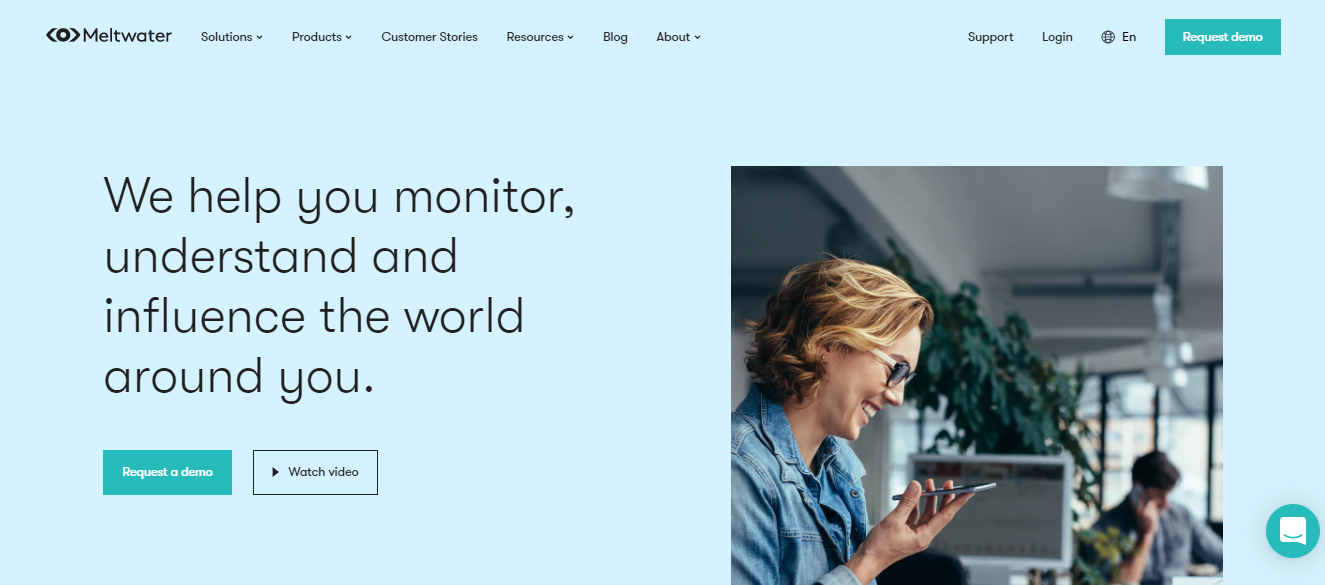Click the Meltwater wordmark text
The width and height of the screenshot is (1325, 585).
[x=128, y=36]
